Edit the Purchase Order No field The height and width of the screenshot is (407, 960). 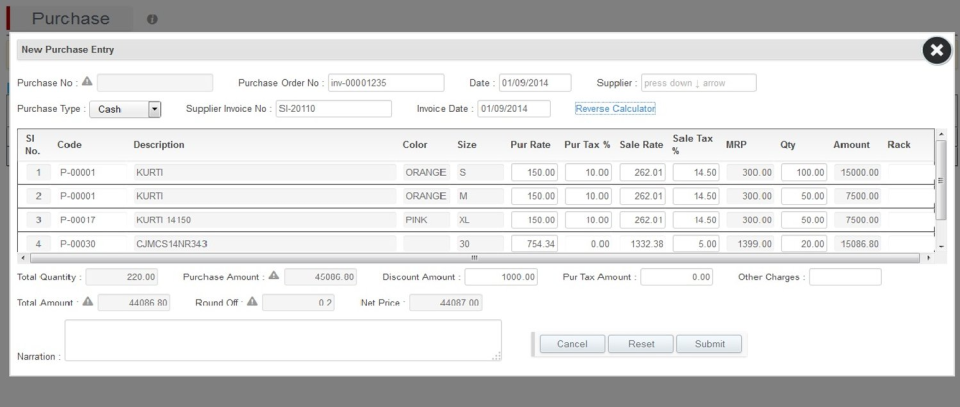point(386,83)
